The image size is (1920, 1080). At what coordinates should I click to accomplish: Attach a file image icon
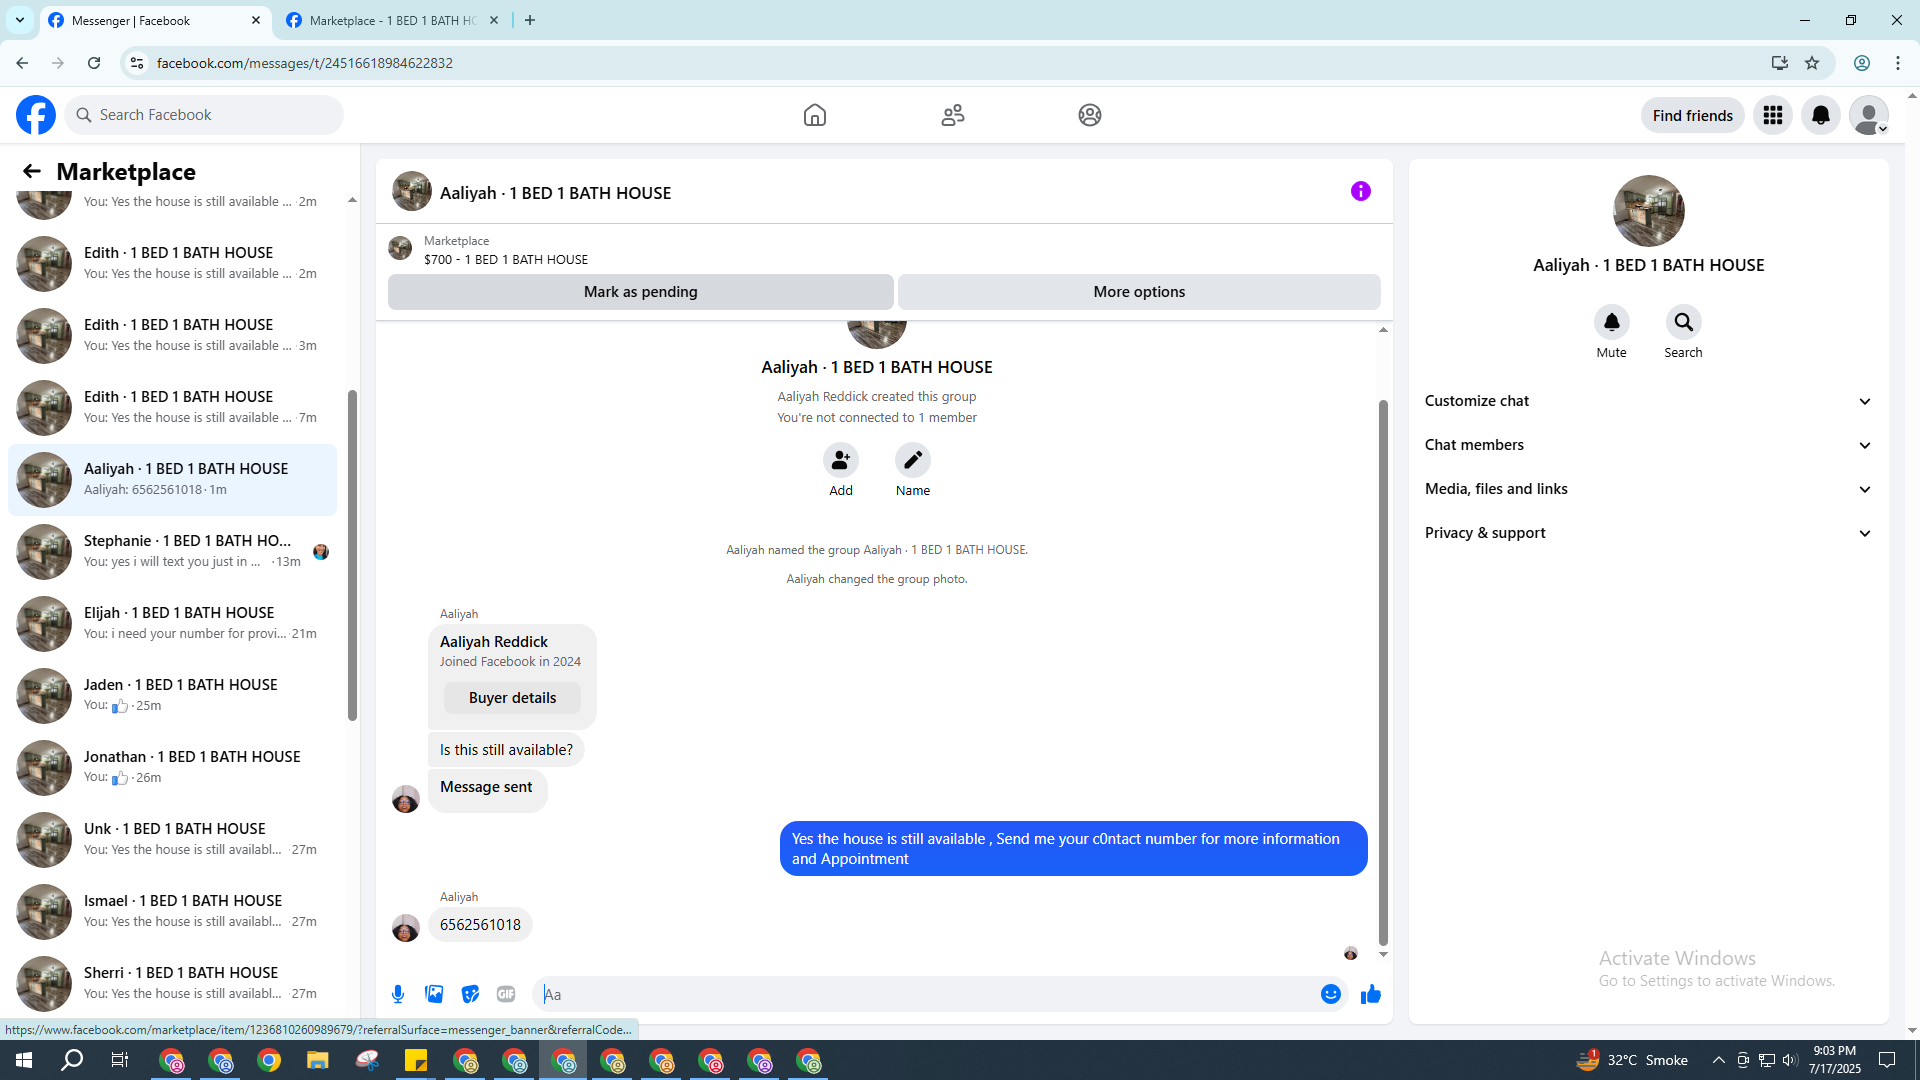[434, 994]
